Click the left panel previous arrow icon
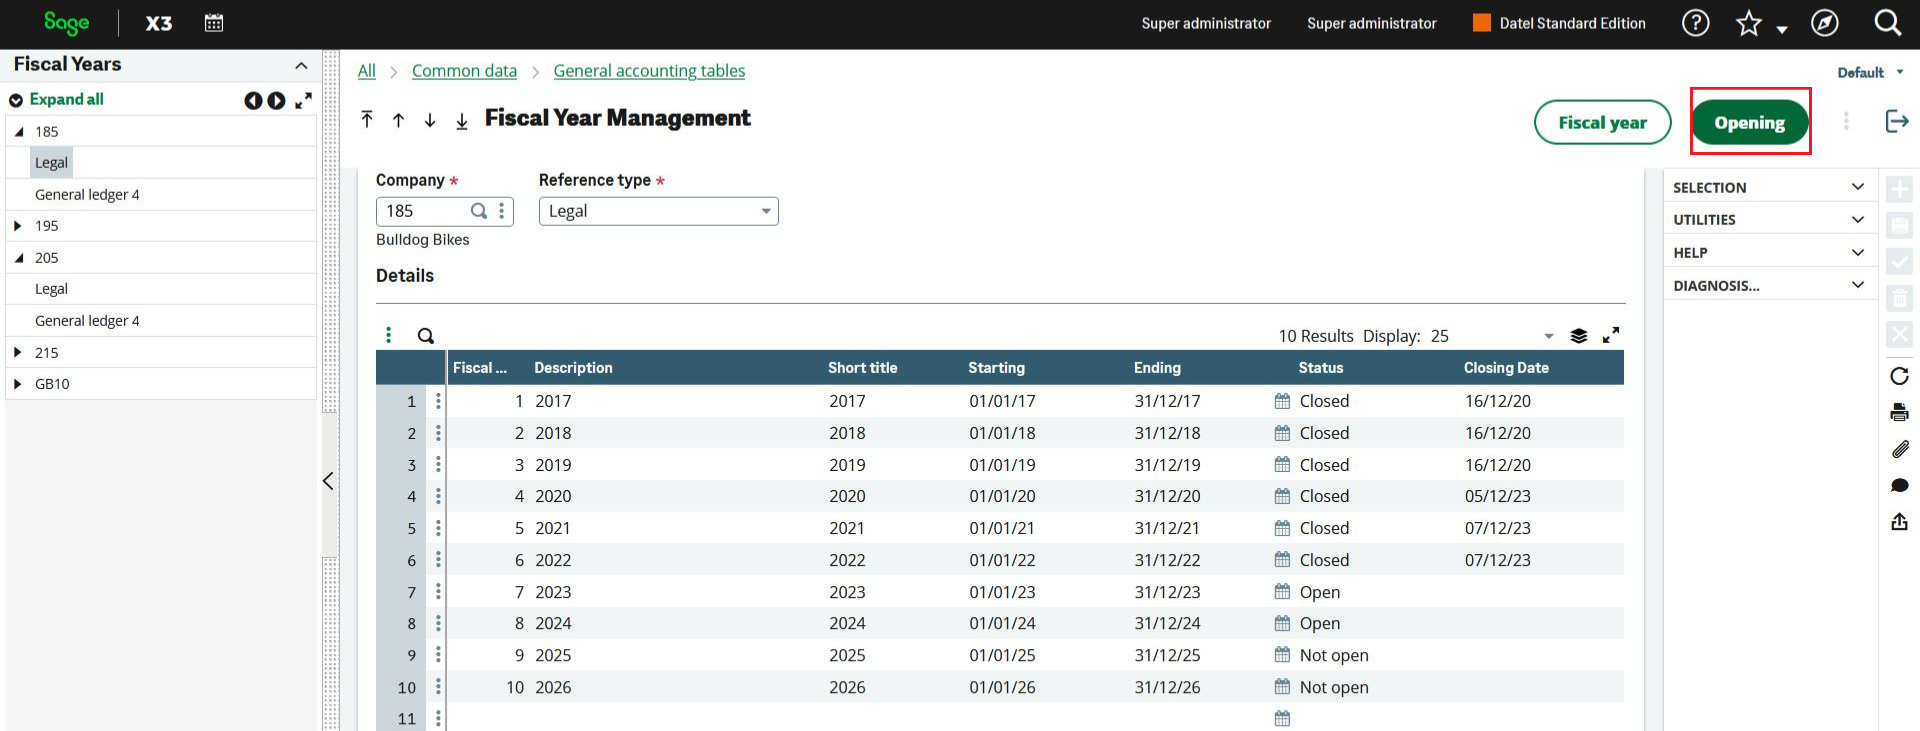 253,100
